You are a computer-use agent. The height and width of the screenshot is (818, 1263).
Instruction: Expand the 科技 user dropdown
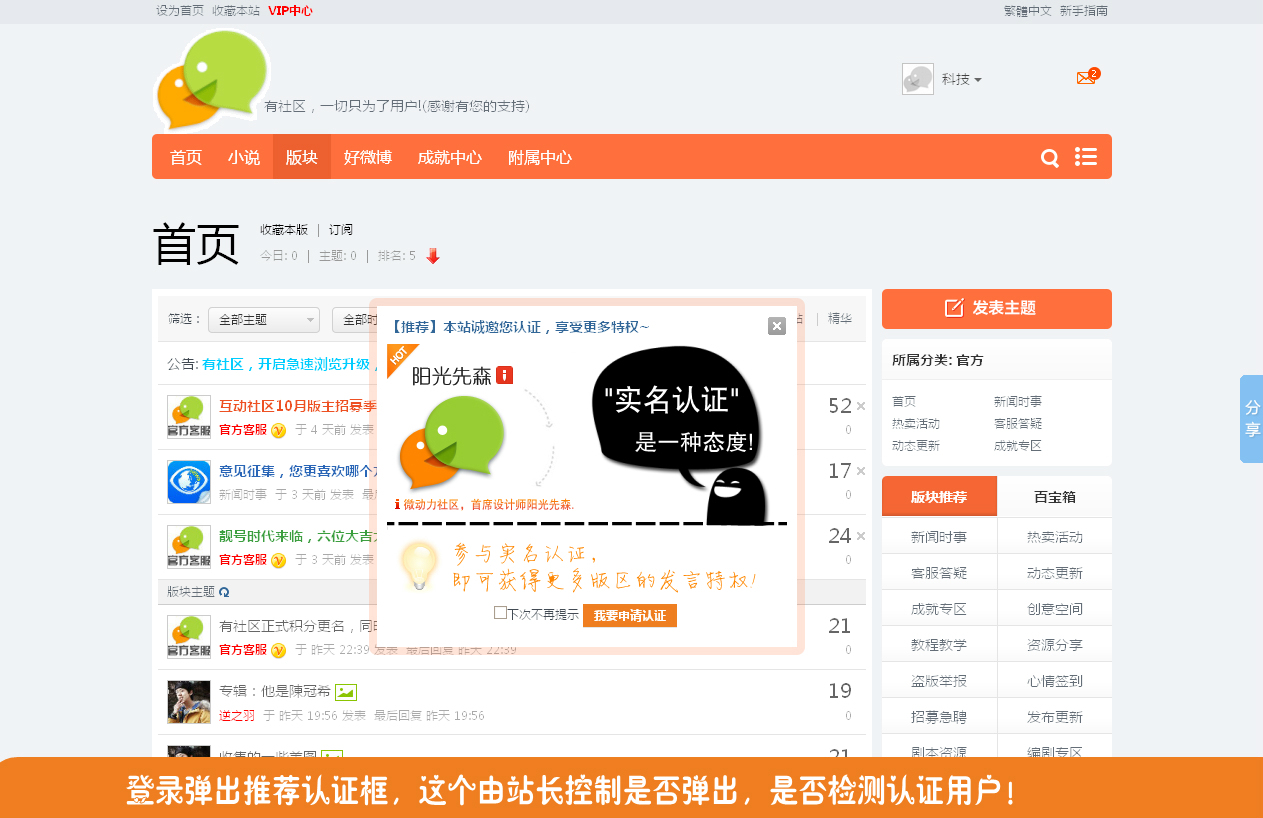961,79
